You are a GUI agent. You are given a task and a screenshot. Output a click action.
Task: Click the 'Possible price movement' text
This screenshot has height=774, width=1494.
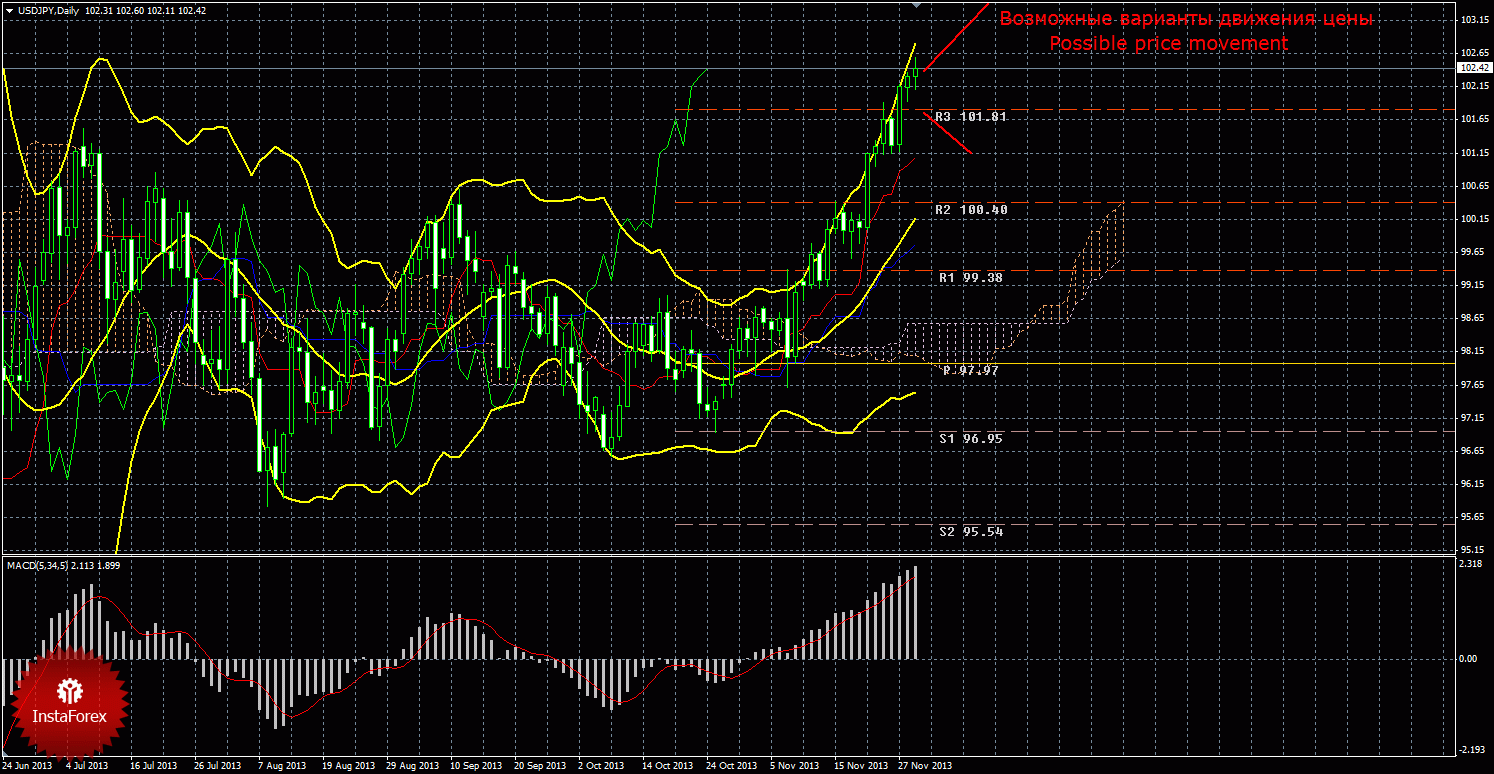(1167, 44)
